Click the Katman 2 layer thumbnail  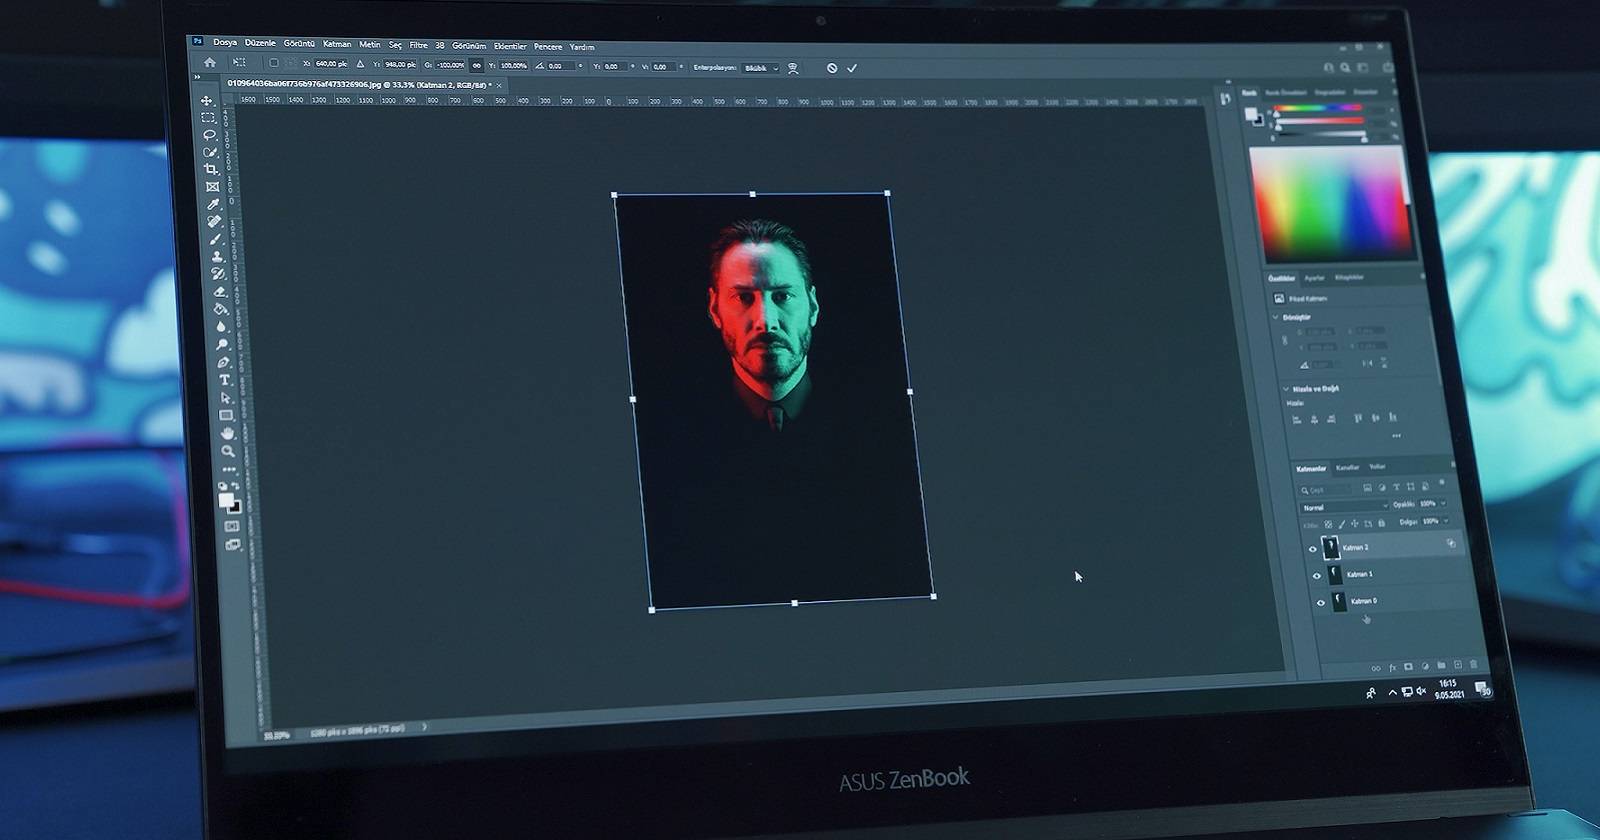(x=1330, y=547)
